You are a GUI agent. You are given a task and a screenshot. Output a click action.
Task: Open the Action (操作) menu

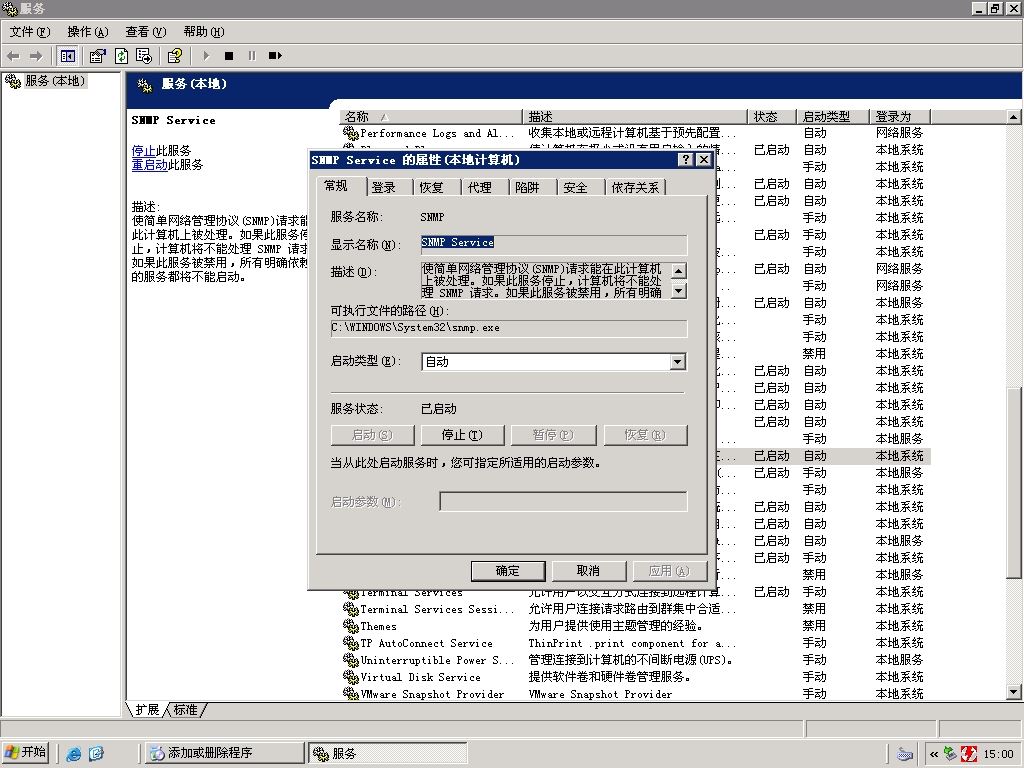pyautogui.click(x=88, y=31)
